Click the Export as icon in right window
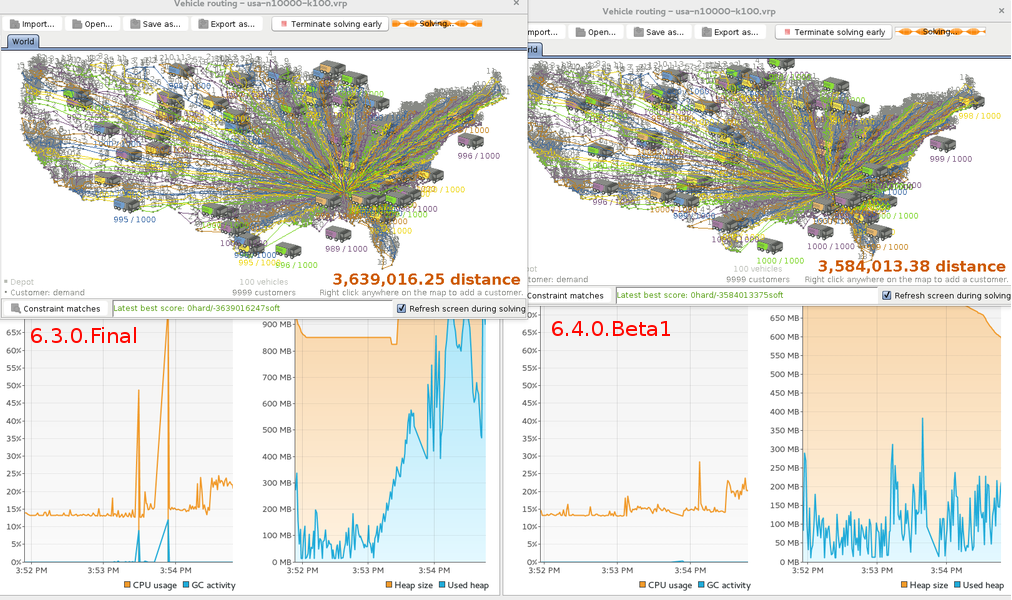The image size is (1012, 600). coord(706,32)
